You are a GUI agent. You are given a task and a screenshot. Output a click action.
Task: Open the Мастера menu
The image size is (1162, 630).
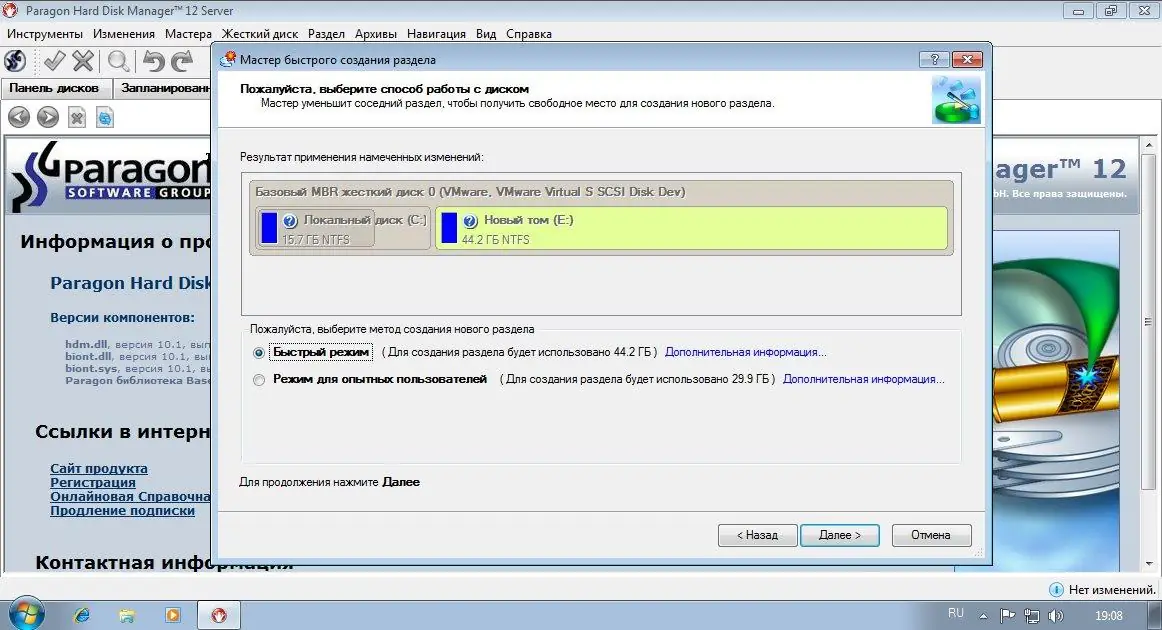tap(188, 33)
